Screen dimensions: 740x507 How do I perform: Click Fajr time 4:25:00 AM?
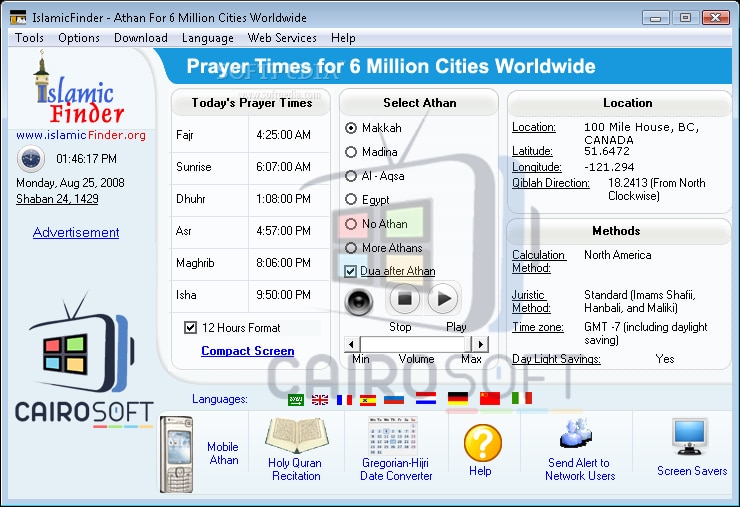[284, 135]
